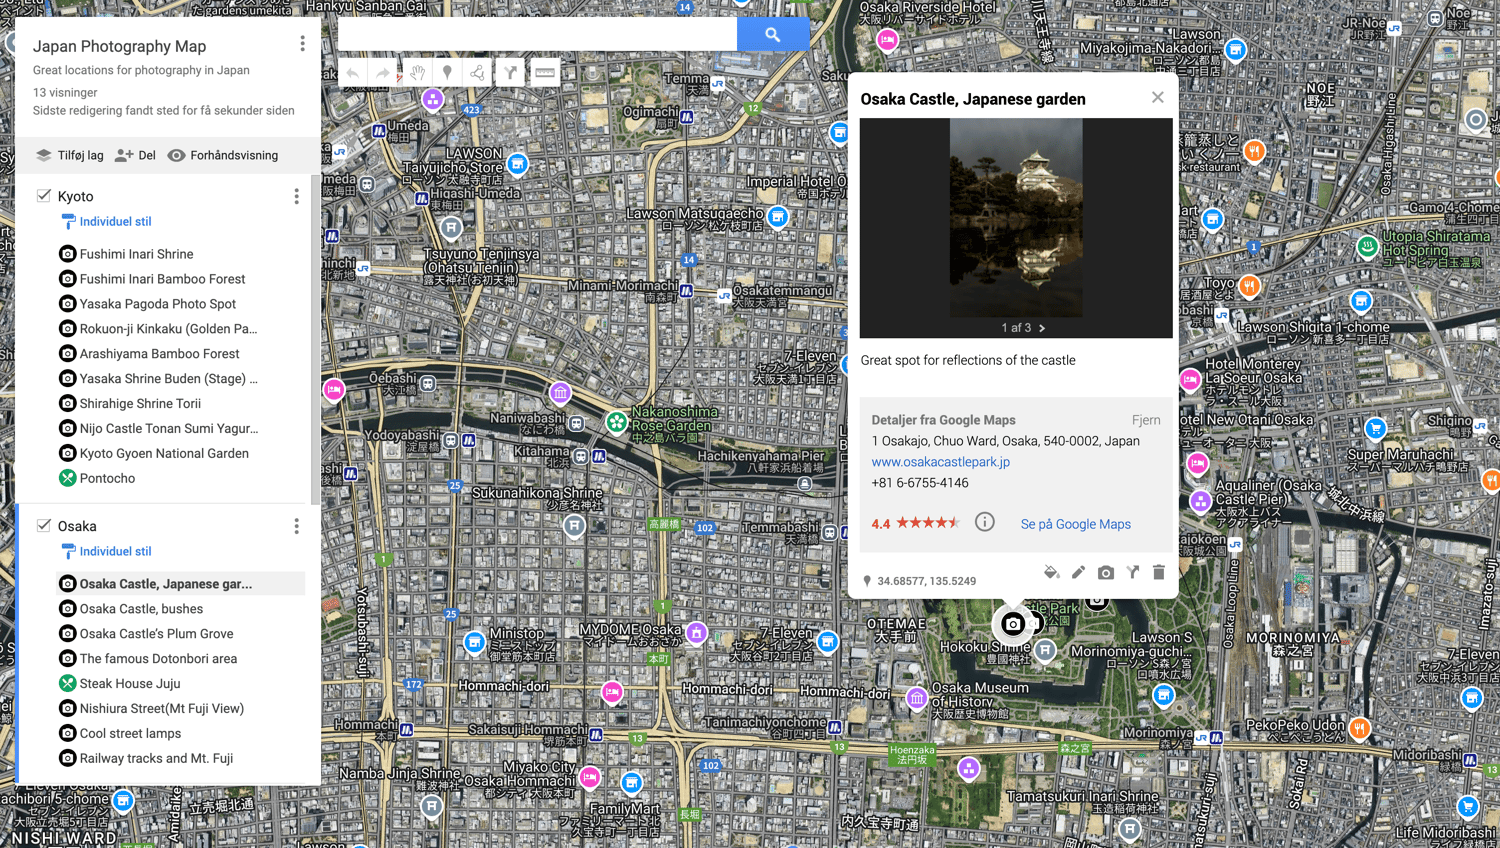Click green icon beside Steak House Juju
The image size is (1500, 848).
(67, 683)
